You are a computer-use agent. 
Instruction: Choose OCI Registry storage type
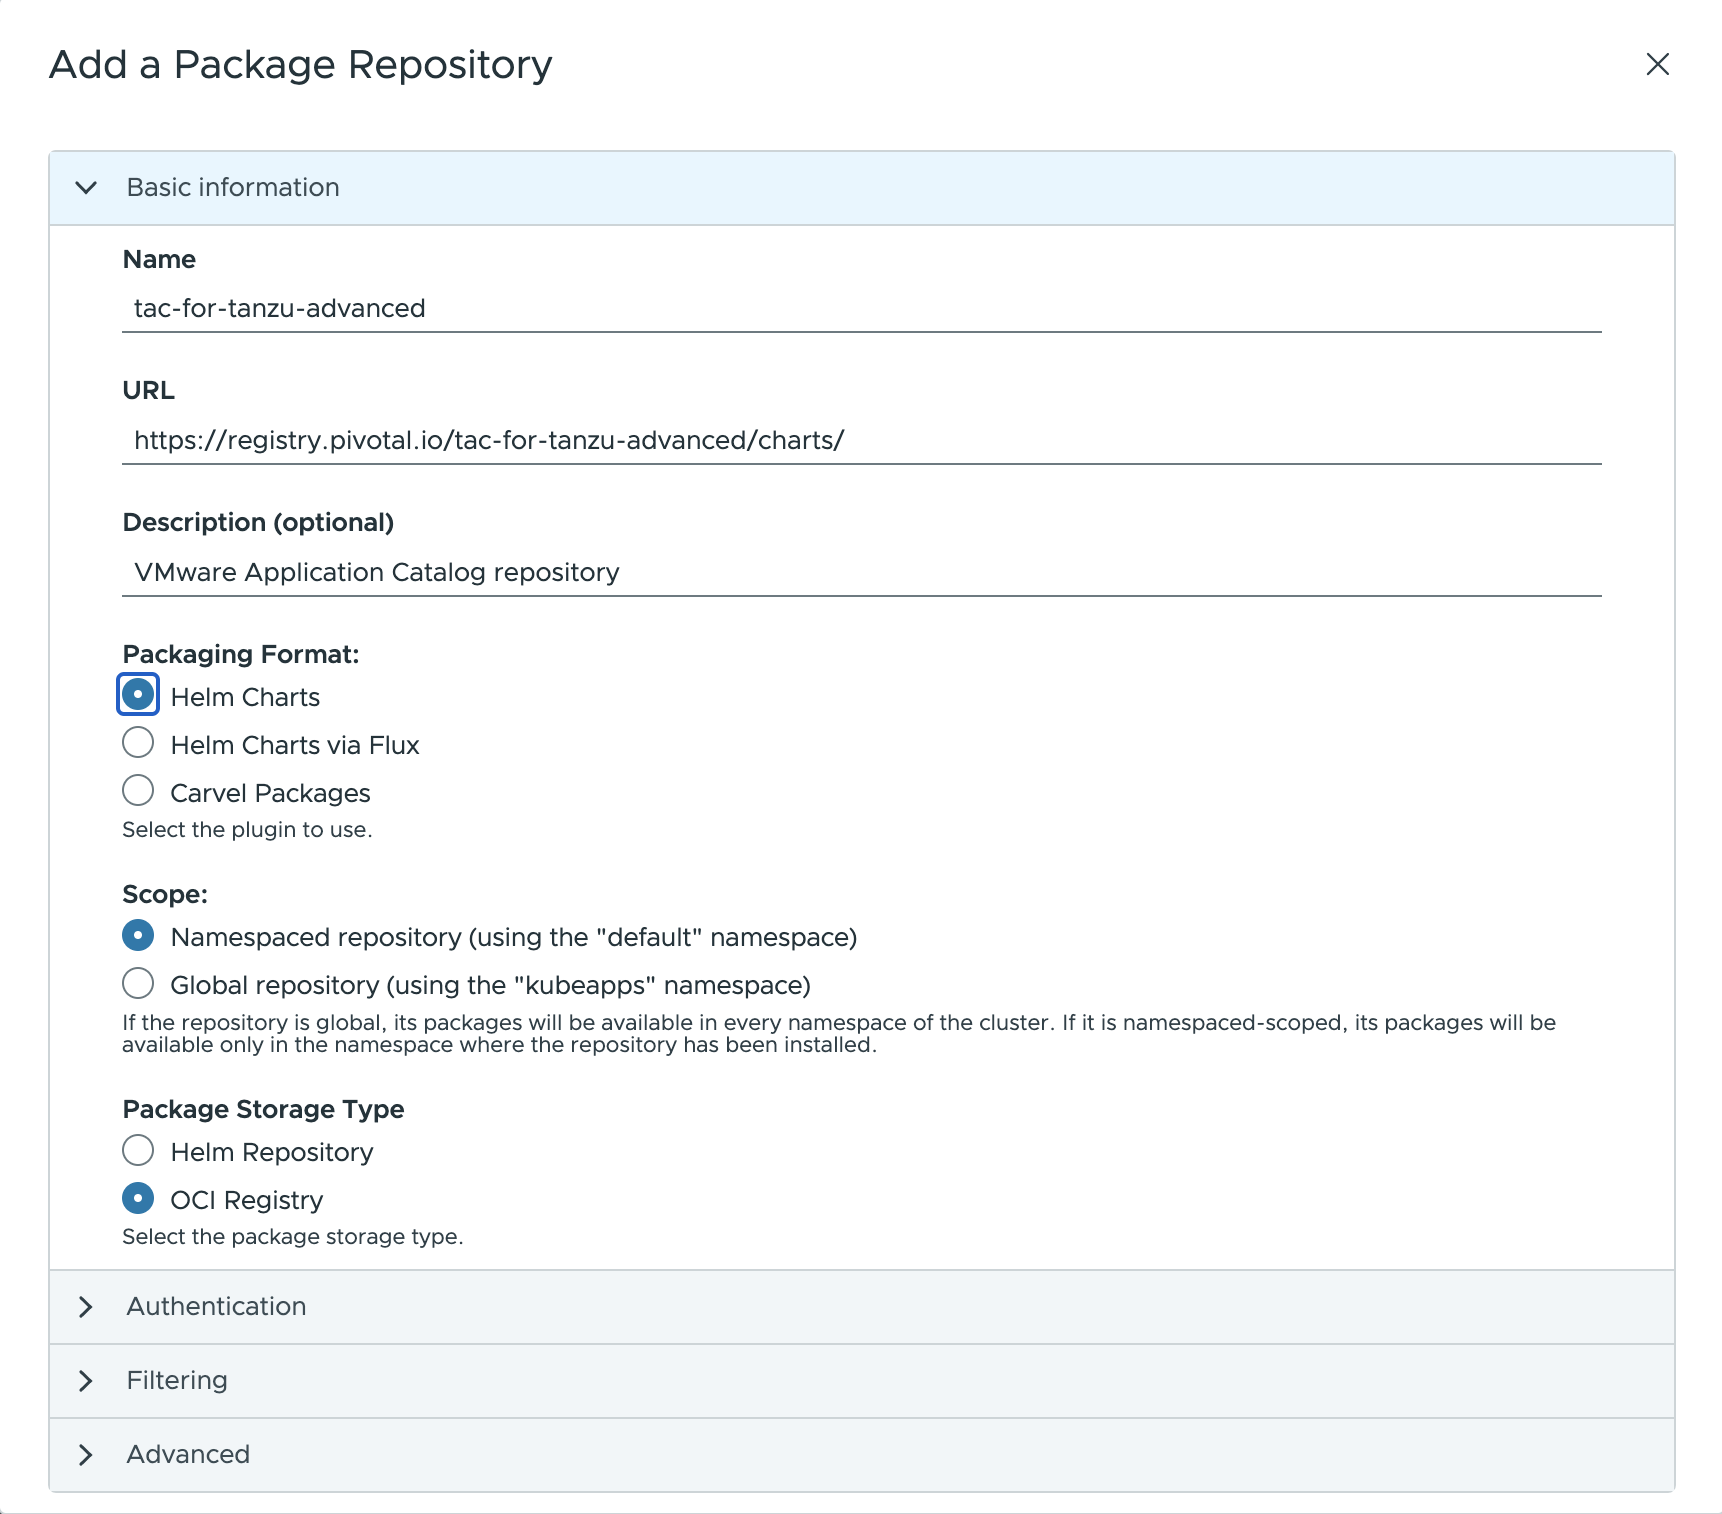tap(138, 1198)
